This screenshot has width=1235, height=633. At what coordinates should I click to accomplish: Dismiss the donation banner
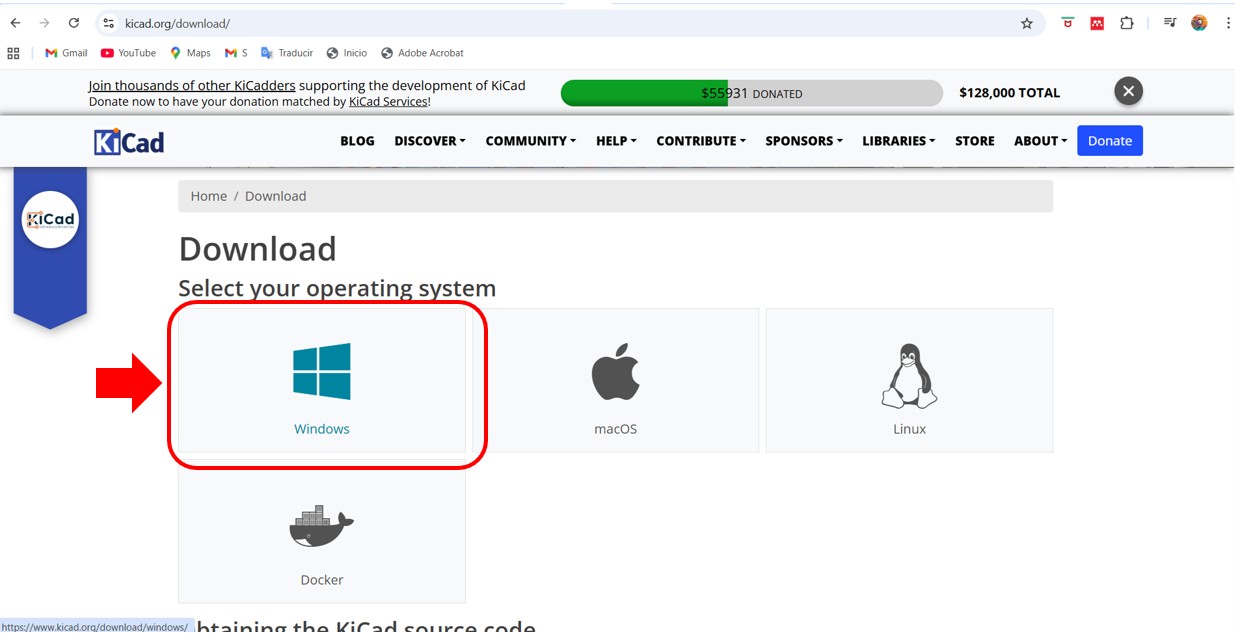tap(1128, 91)
